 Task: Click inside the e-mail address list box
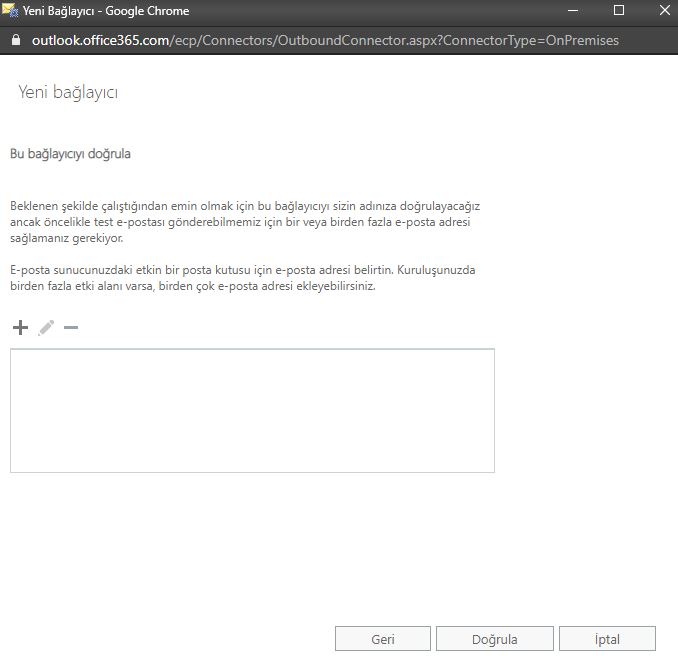253,410
